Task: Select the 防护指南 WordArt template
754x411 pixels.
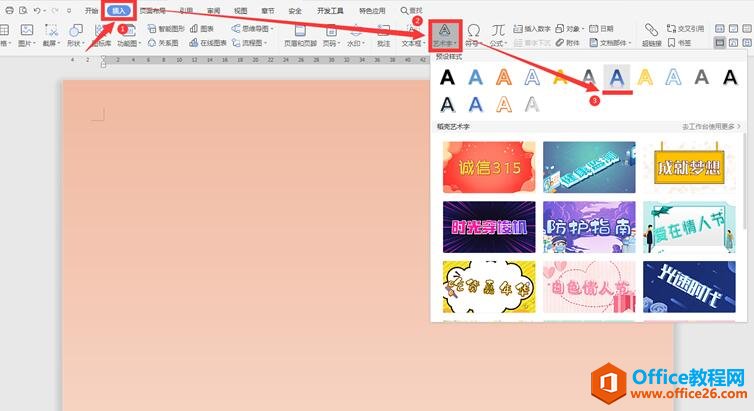Action: pos(589,227)
